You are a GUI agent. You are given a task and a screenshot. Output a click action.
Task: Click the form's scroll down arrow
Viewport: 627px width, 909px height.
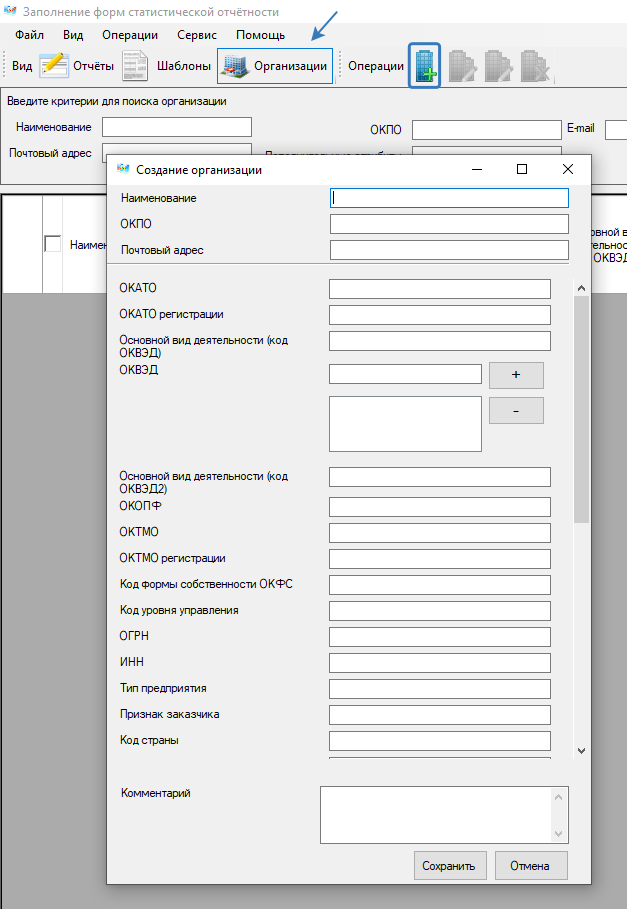(581, 750)
